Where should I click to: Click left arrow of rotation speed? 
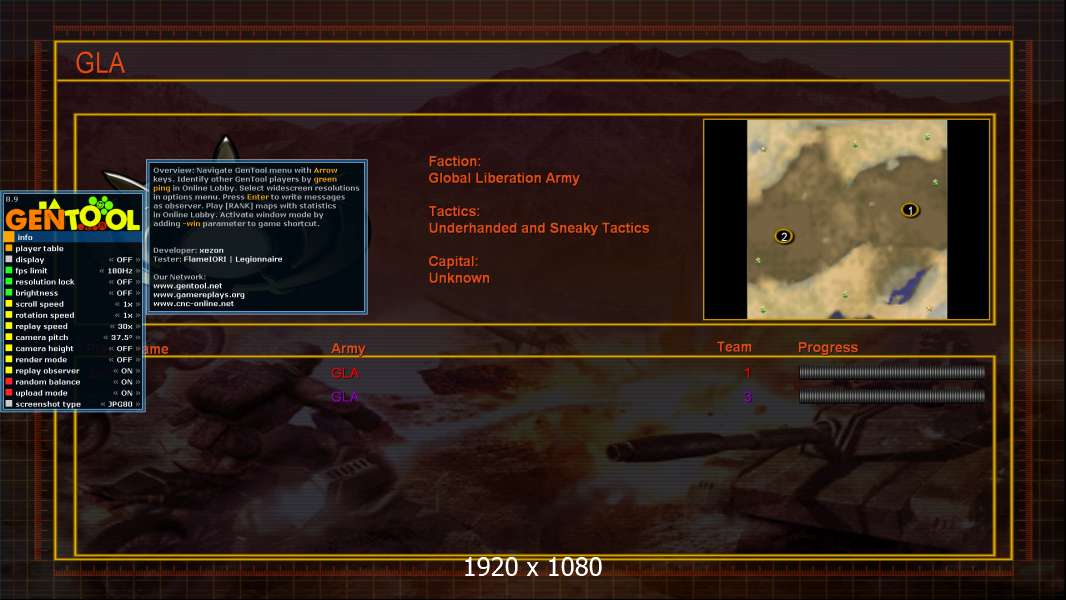(117, 315)
